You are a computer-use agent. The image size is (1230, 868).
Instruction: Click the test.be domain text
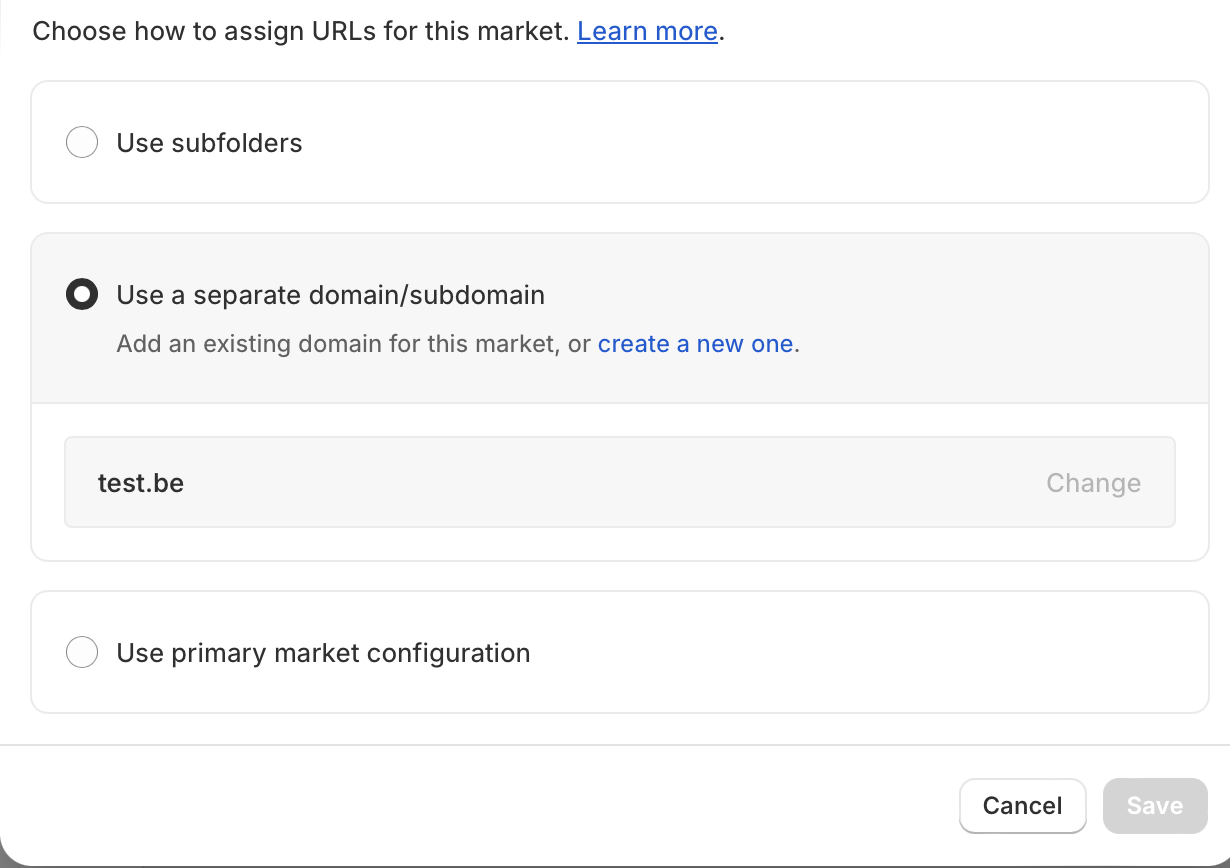[141, 483]
